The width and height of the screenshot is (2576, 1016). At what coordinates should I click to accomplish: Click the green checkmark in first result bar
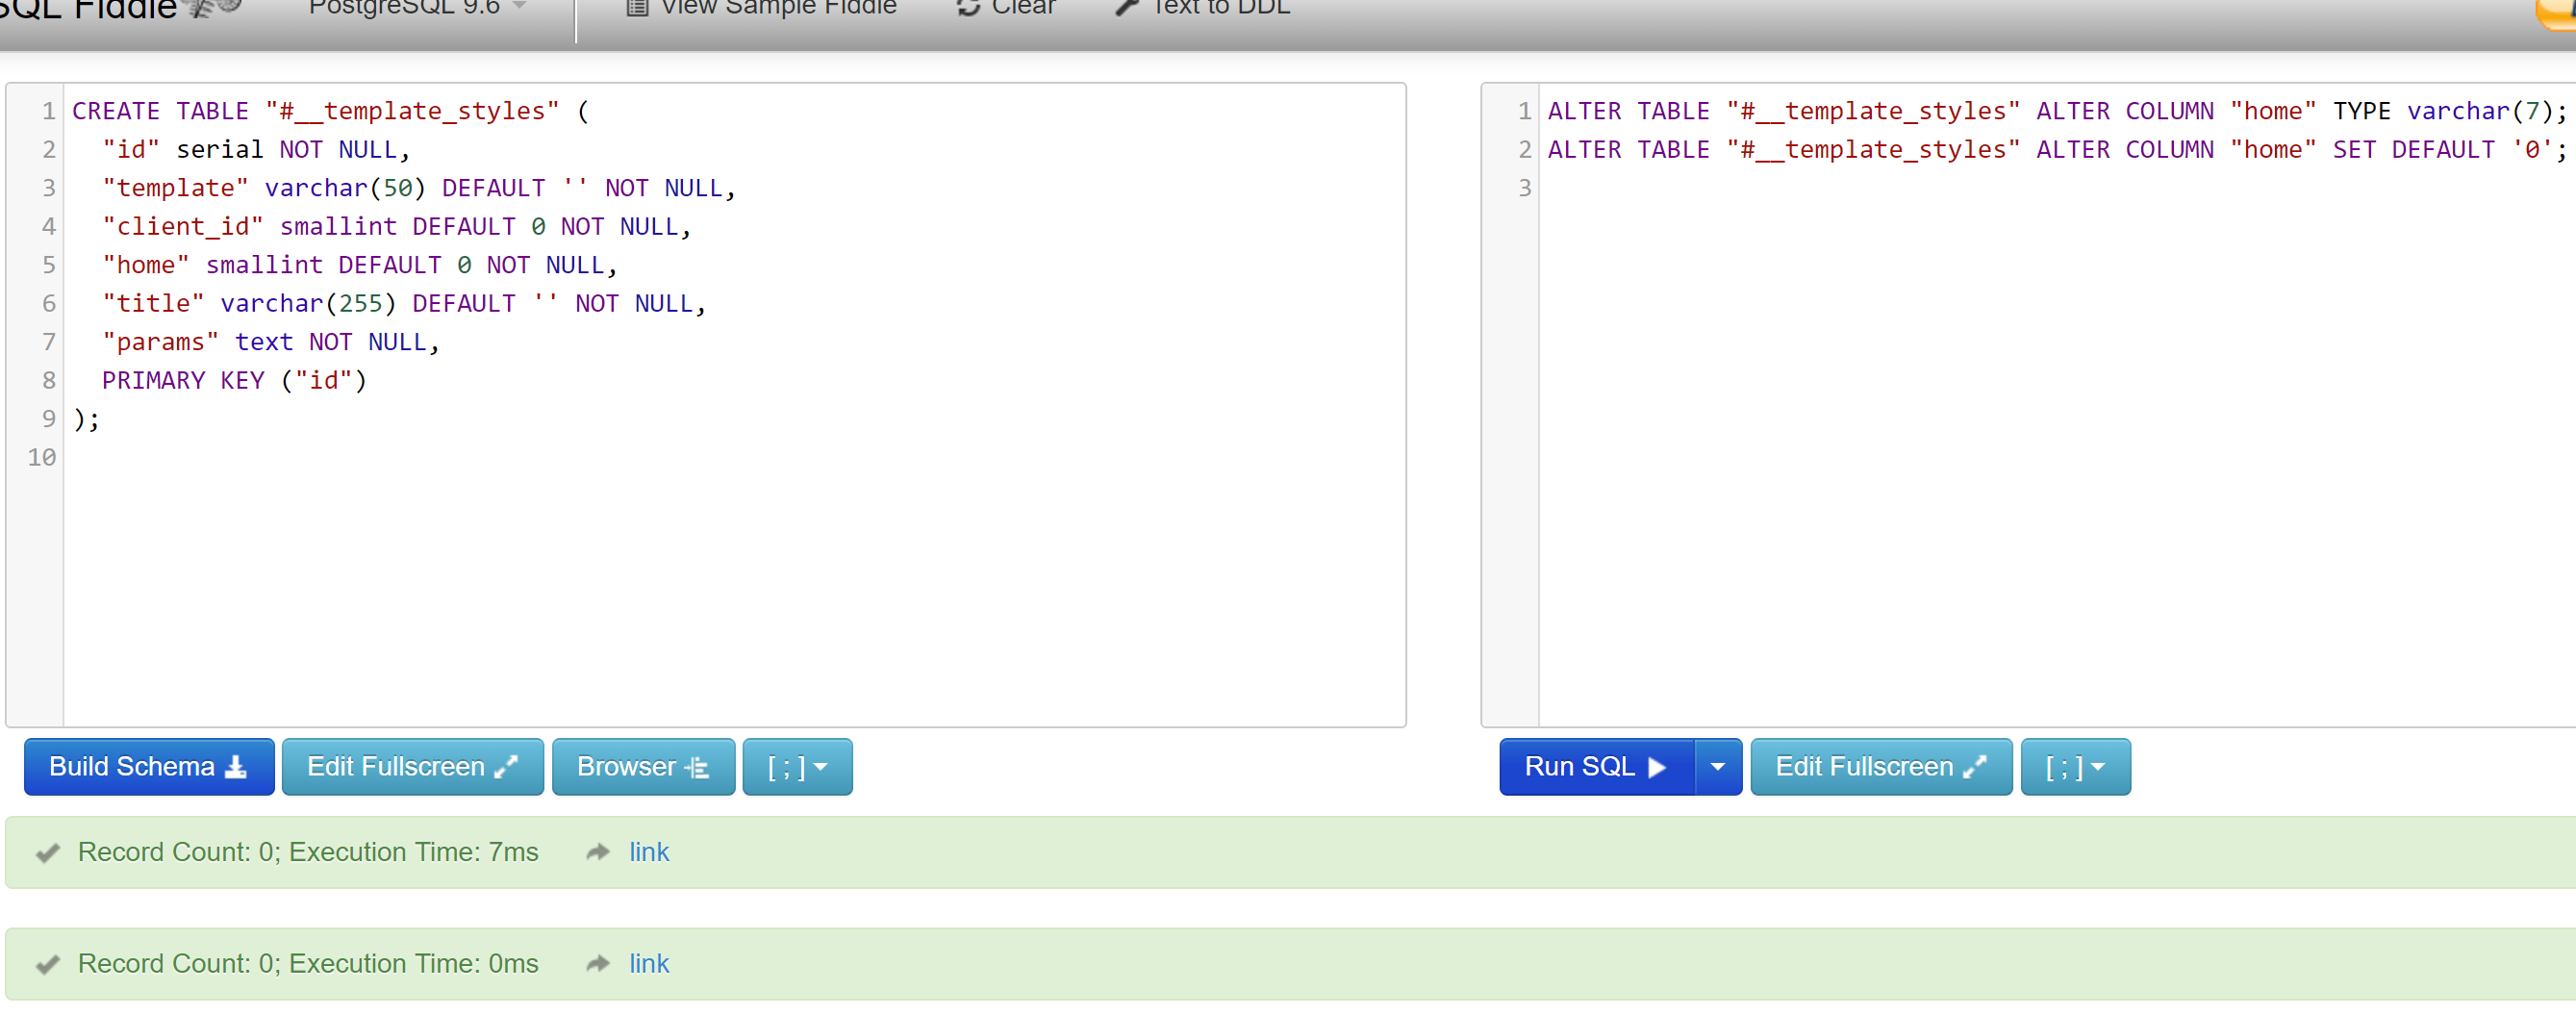(x=47, y=852)
